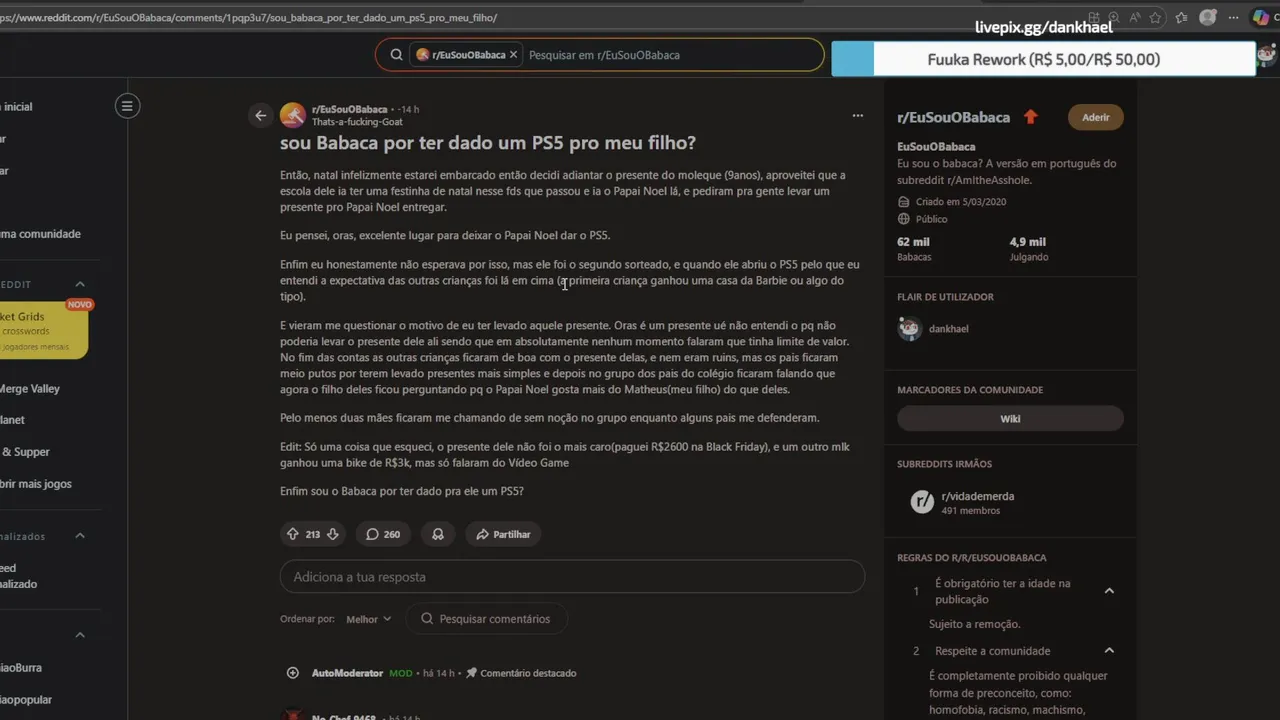This screenshot has height=720, width=1280.
Task: Click the Copilot icon in browser toolbar
Action: (x=1259, y=18)
